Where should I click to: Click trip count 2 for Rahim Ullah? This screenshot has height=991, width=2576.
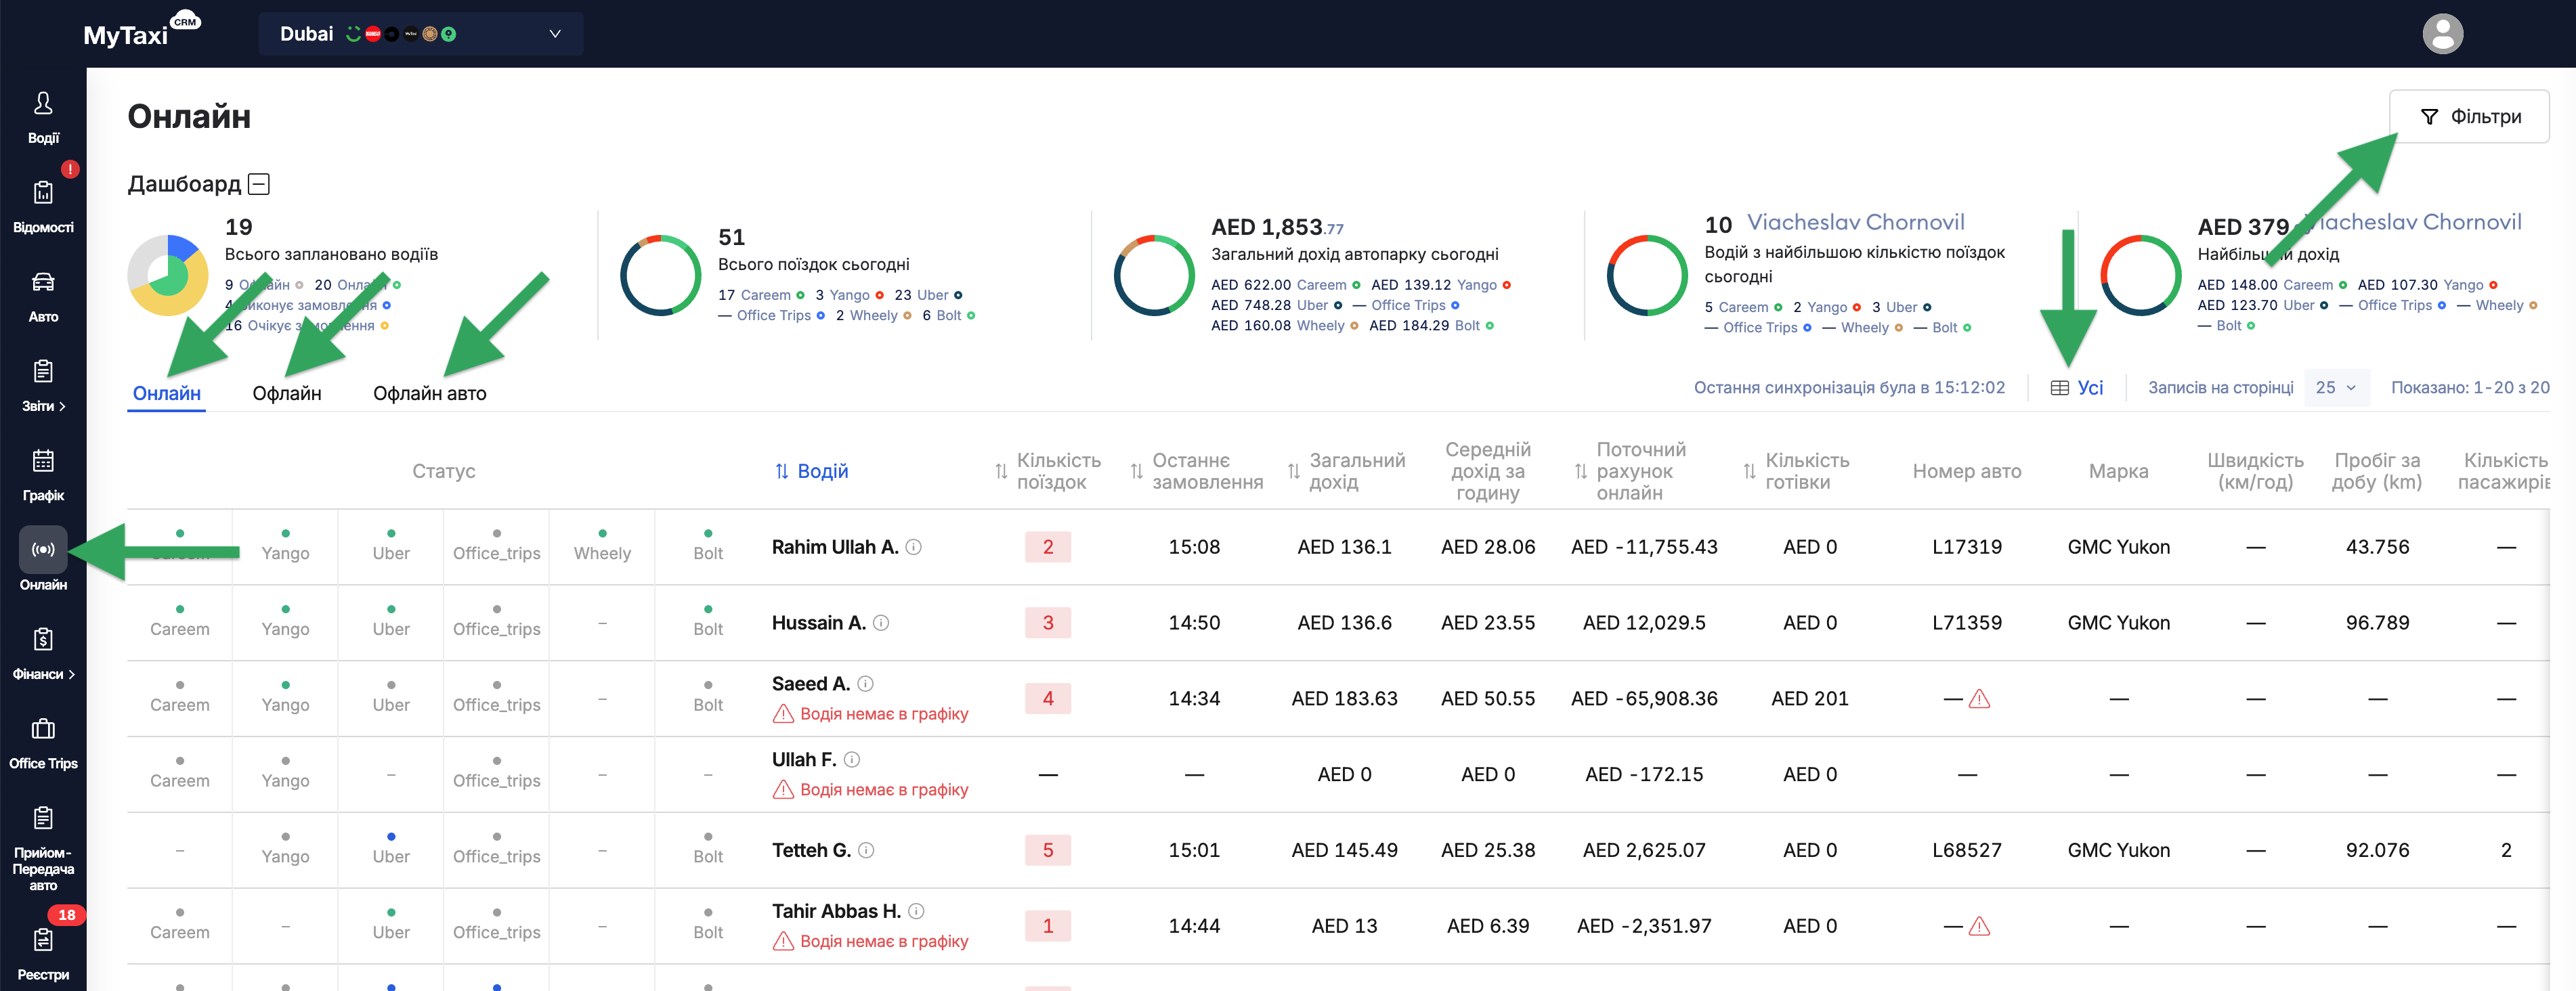point(1048,547)
